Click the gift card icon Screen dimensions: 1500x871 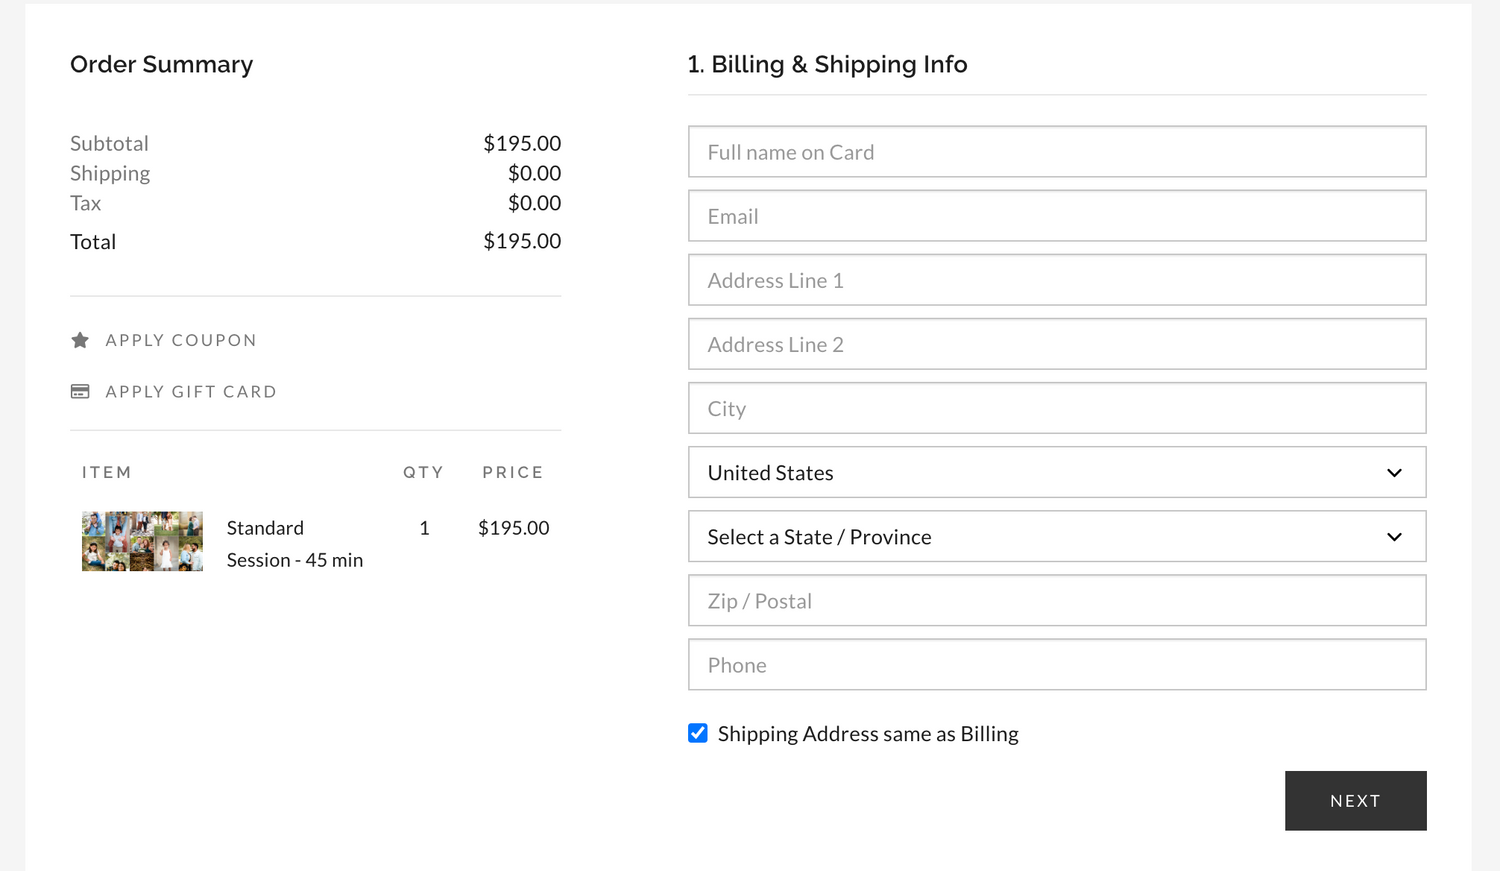tap(80, 391)
